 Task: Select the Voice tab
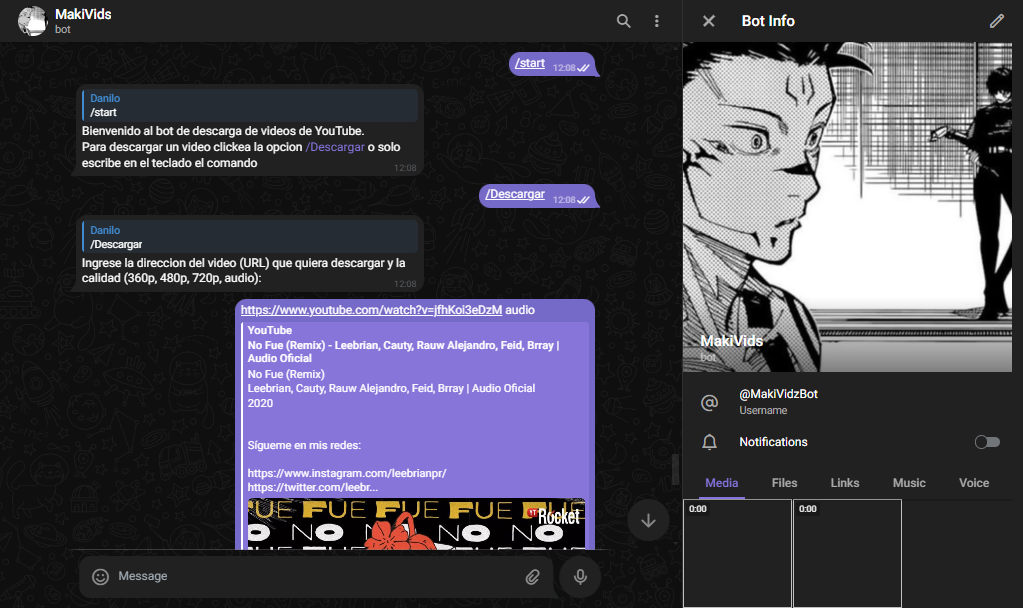tap(973, 483)
